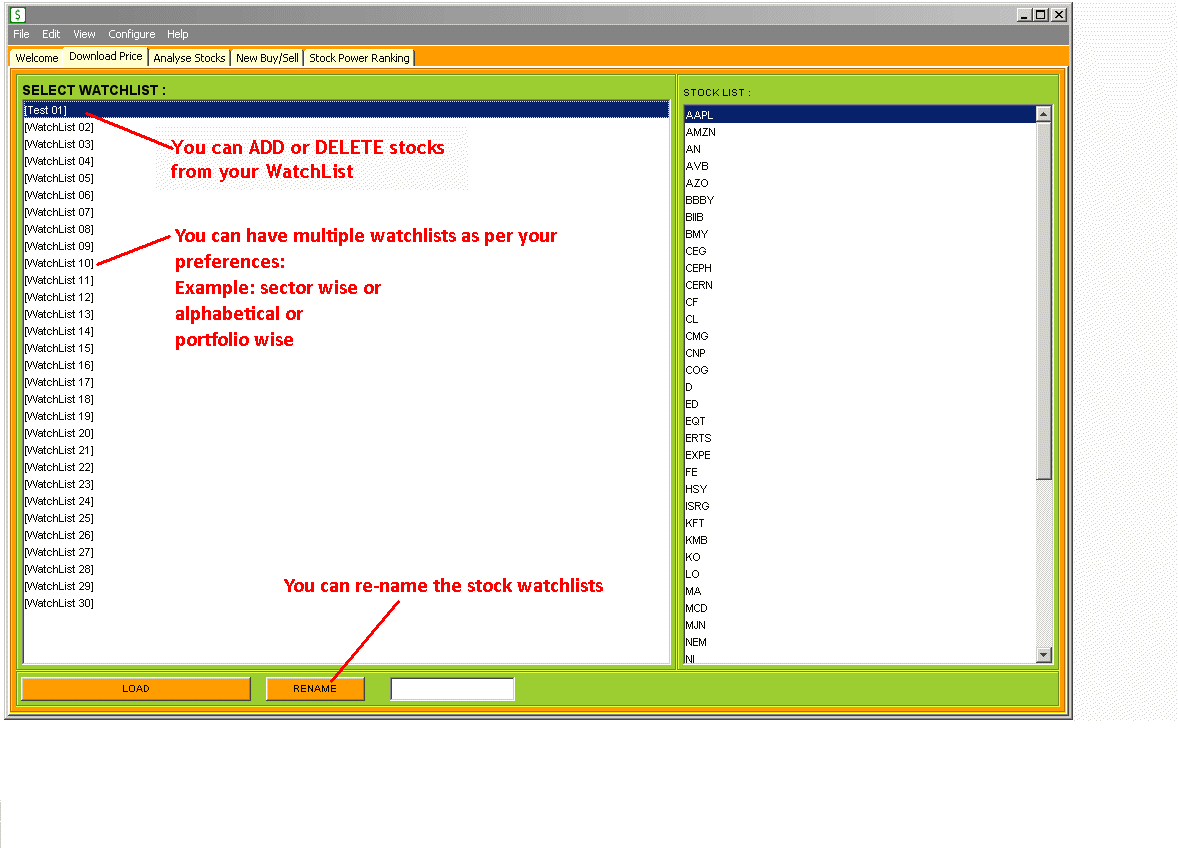Select [WatchList 20] in the list

(346, 433)
